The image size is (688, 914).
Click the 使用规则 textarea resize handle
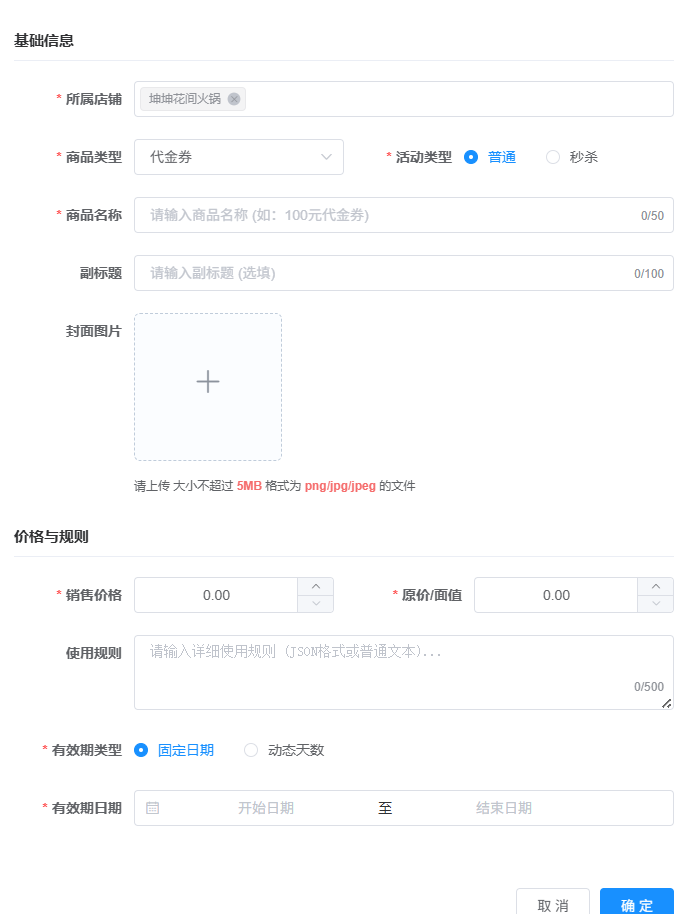666,704
